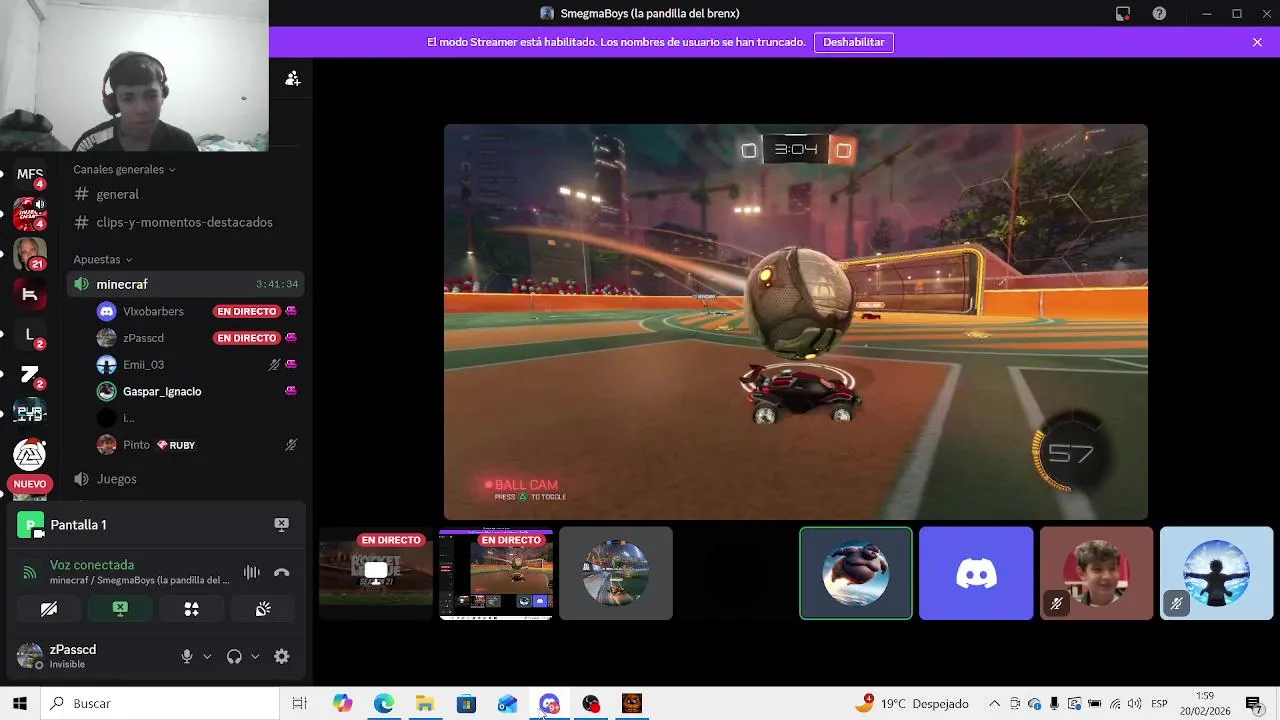
Task: Click EN DIRECTO badge next to Vlxobarbers
Action: tap(246, 311)
